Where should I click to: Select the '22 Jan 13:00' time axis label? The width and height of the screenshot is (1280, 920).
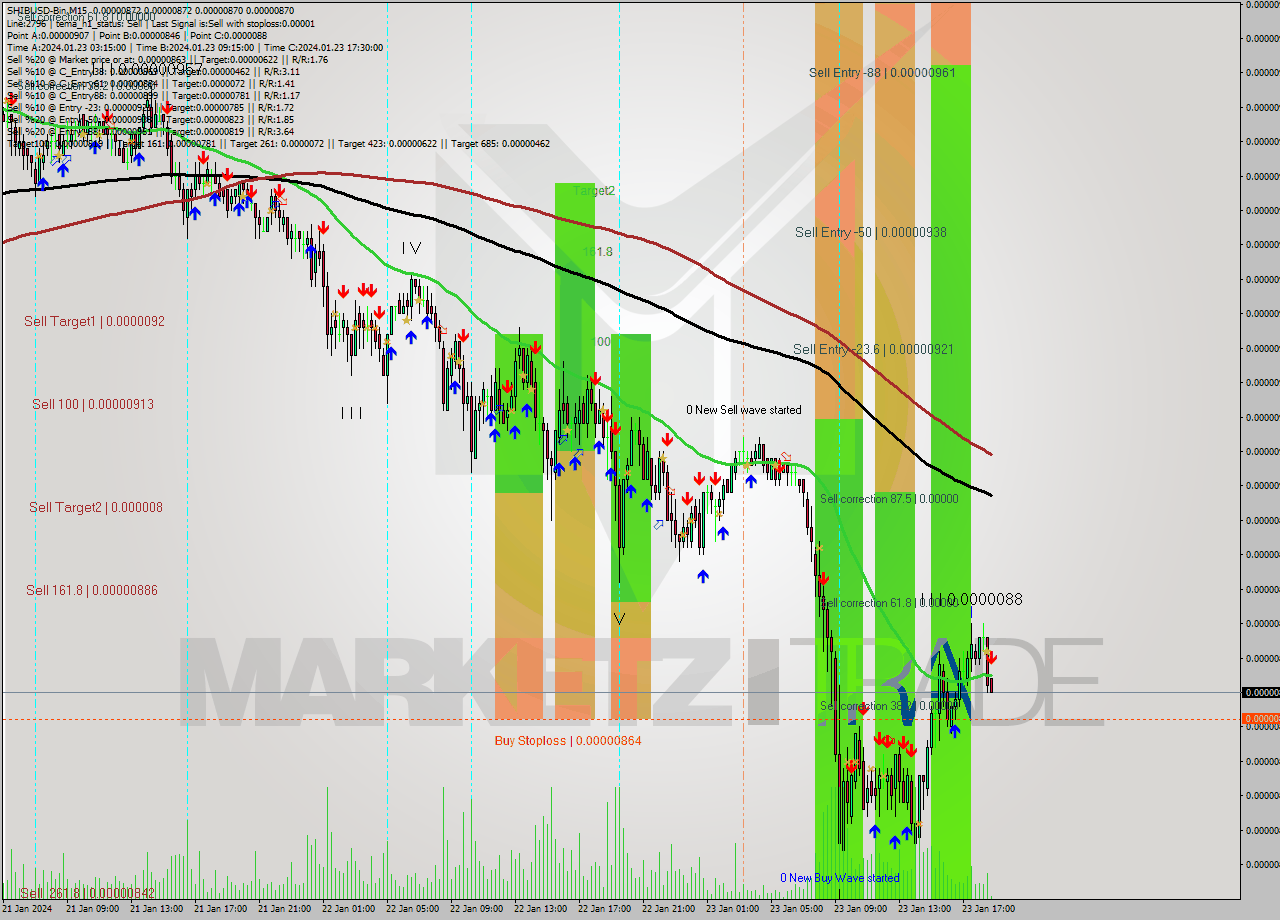point(541,909)
